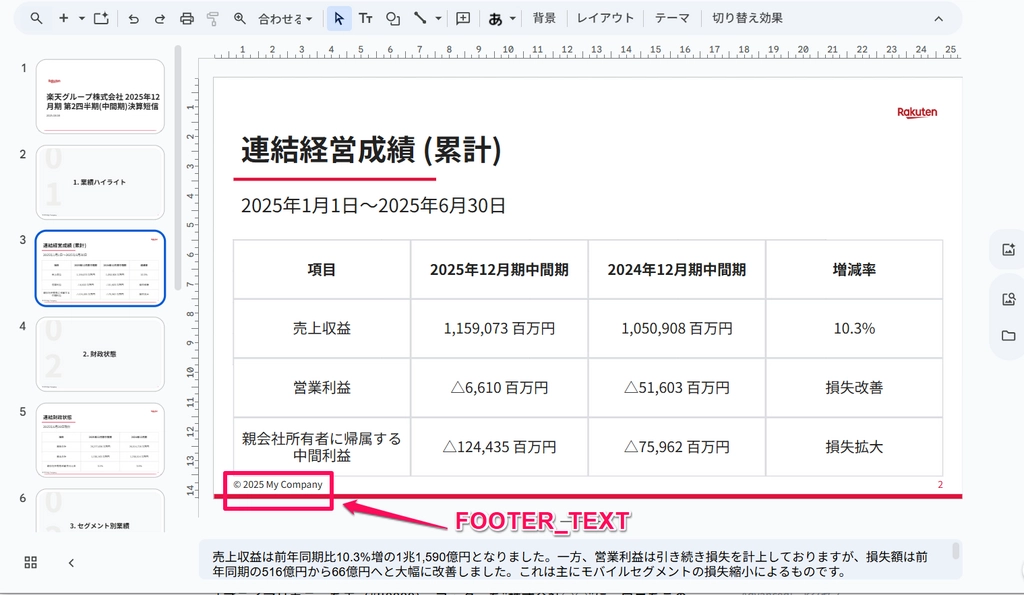
Task: Click the 親会社所有者に帰属する中間利益 cell
Action: coord(322,447)
